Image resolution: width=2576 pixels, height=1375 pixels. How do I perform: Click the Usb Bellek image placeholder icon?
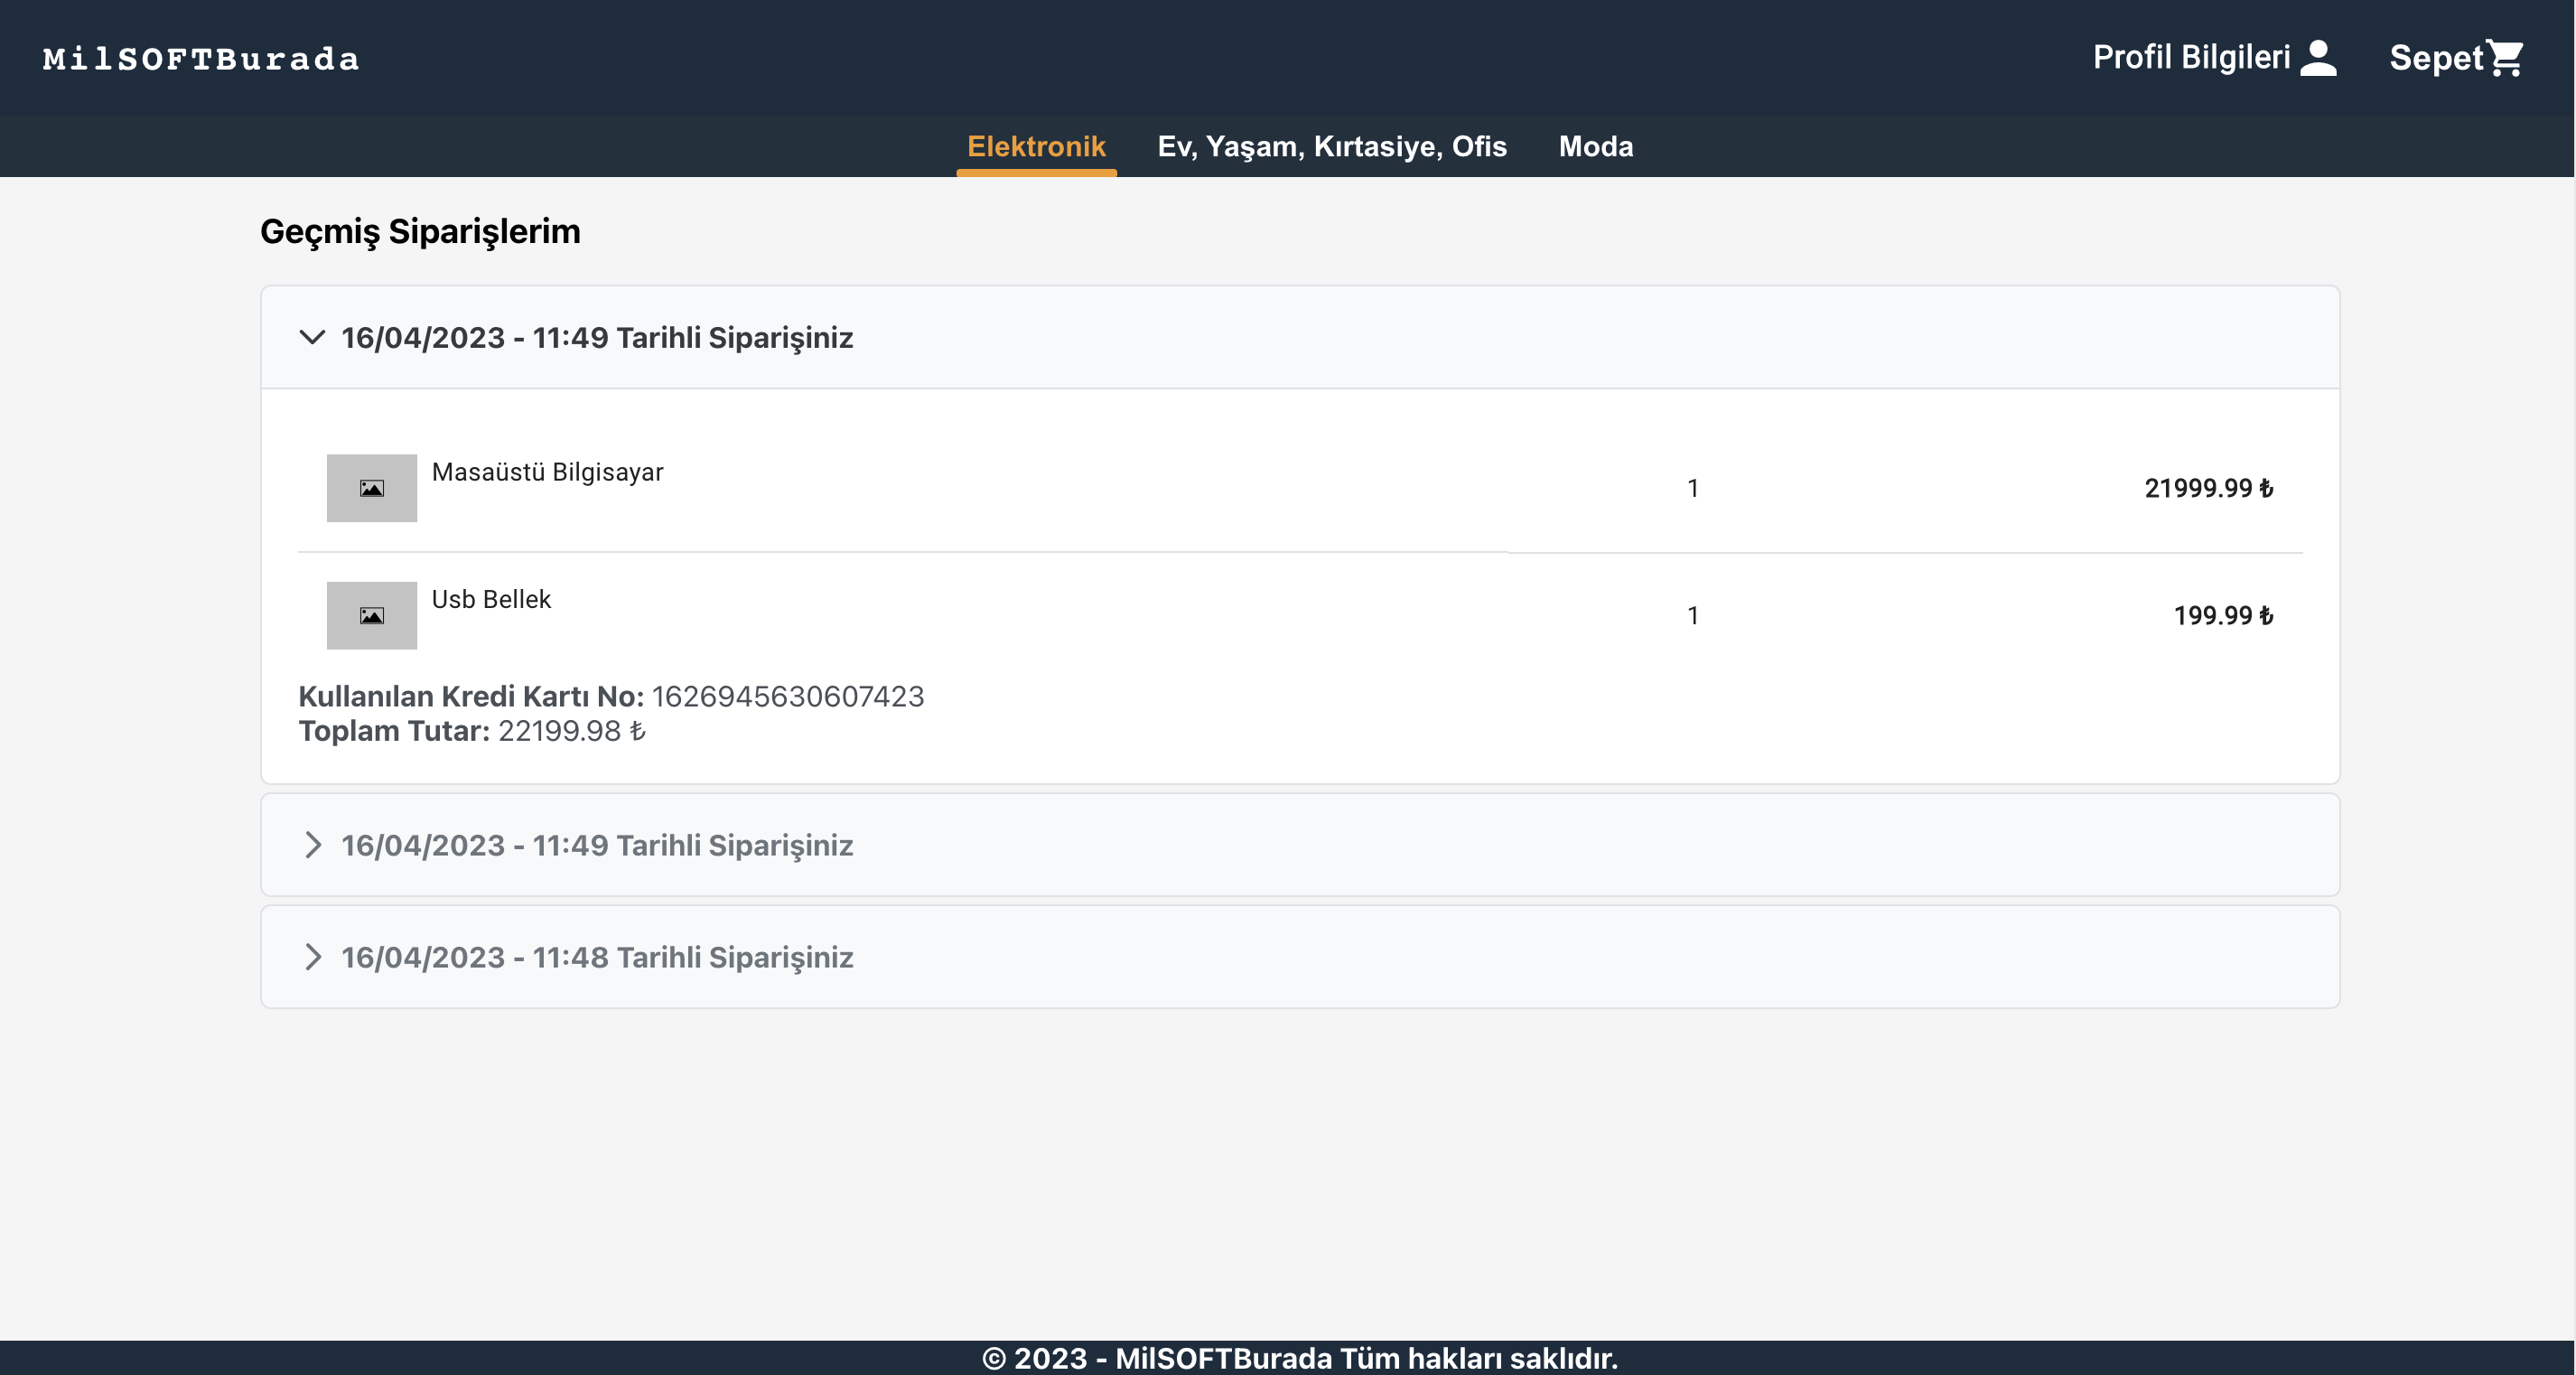click(371, 615)
